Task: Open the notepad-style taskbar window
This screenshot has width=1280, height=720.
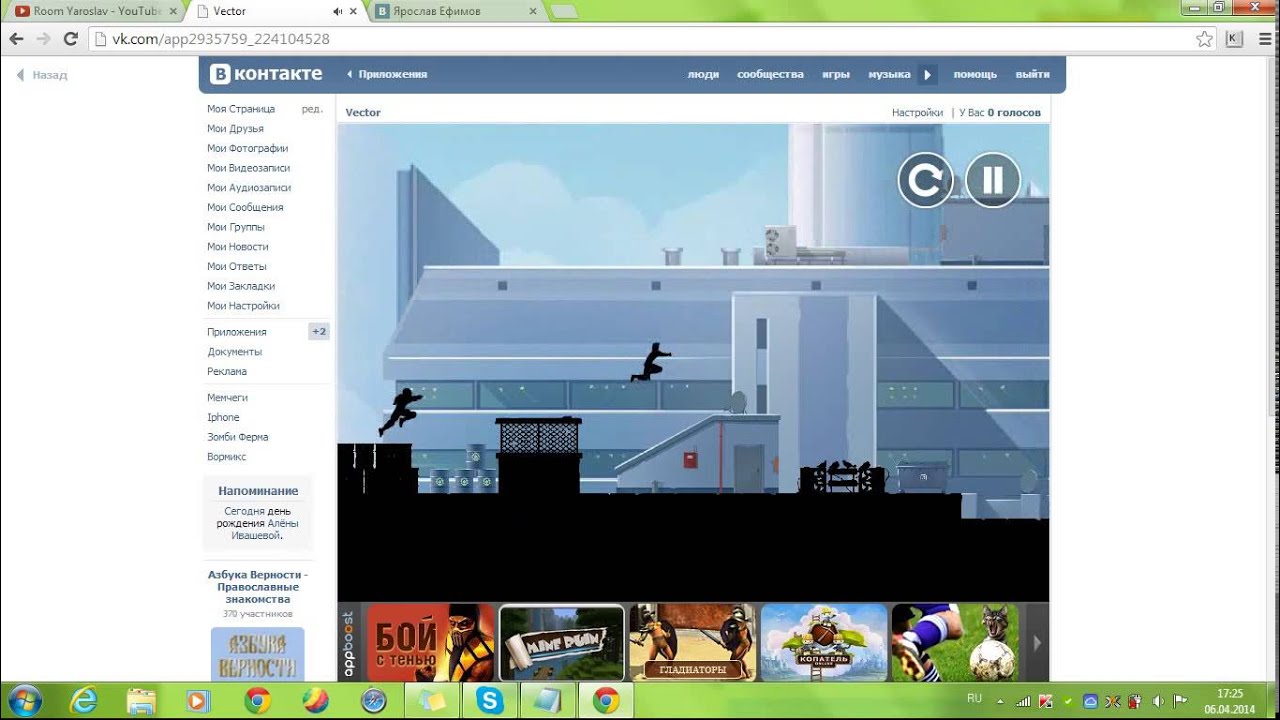Action: tap(548, 700)
